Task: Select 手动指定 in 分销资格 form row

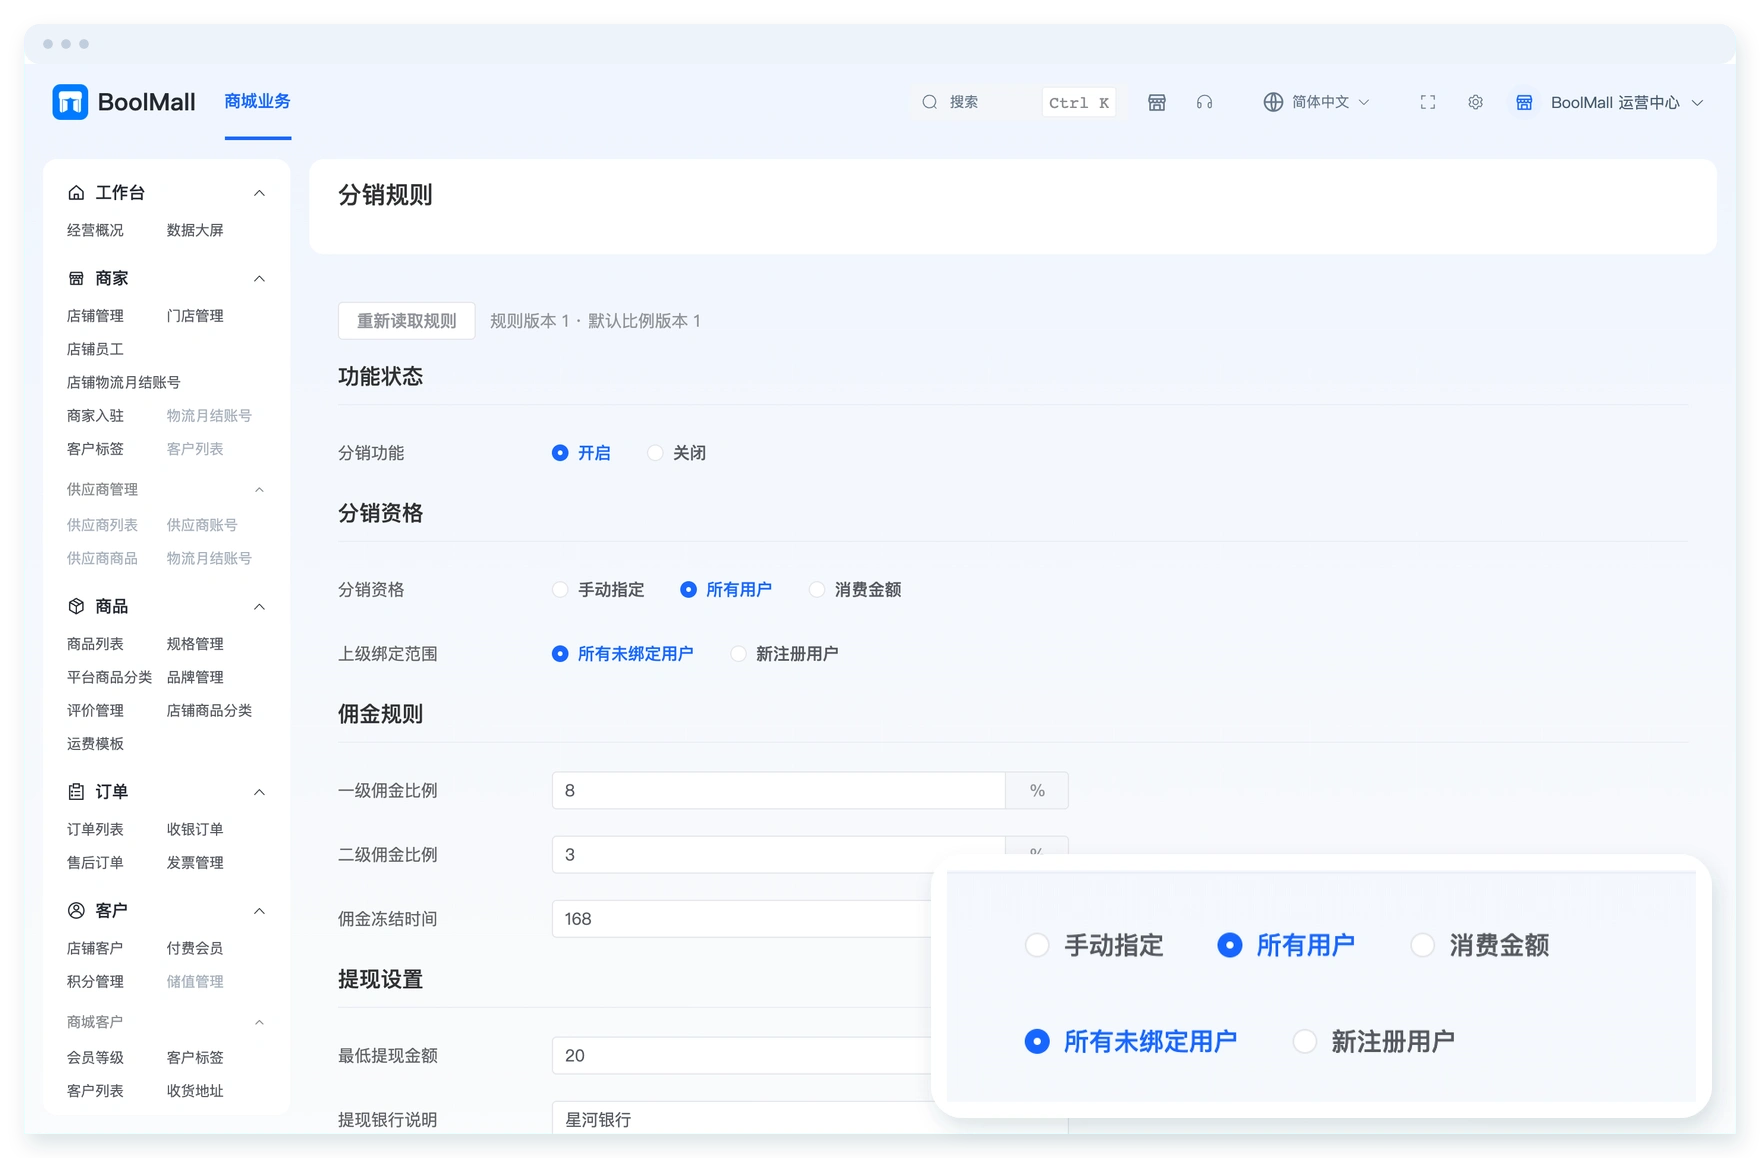Action: [598, 590]
